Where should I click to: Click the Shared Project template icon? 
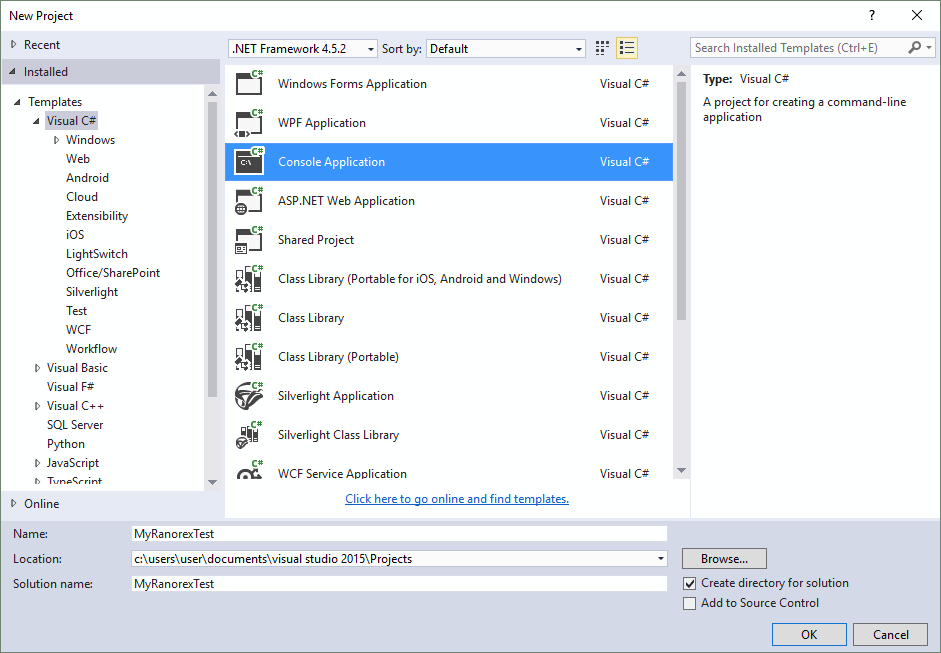point(249,239)
